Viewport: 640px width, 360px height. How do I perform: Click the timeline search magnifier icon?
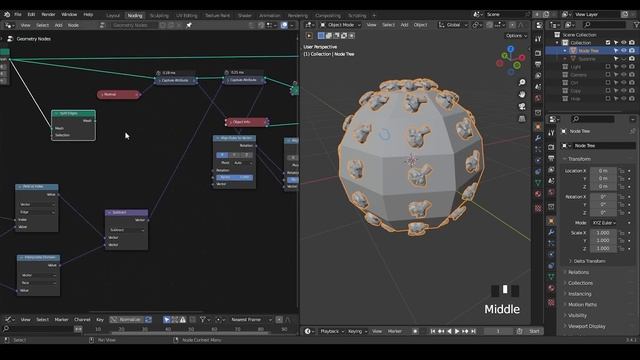6,329
